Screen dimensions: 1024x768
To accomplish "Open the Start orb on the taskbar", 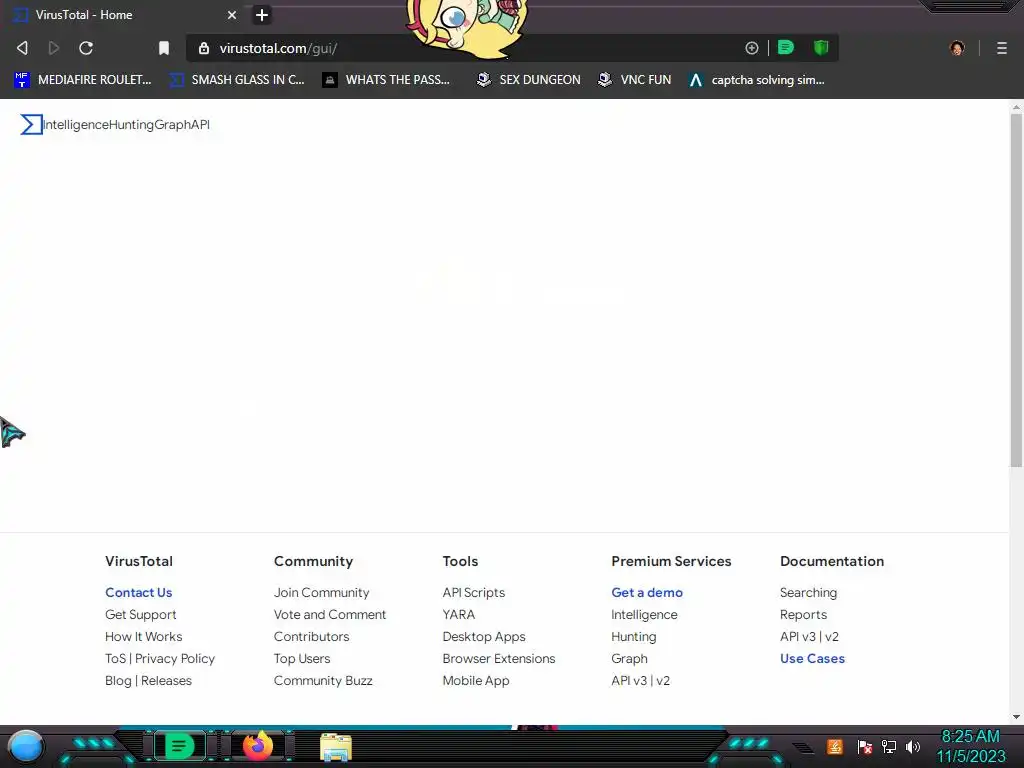I will (x=26, y=746).
